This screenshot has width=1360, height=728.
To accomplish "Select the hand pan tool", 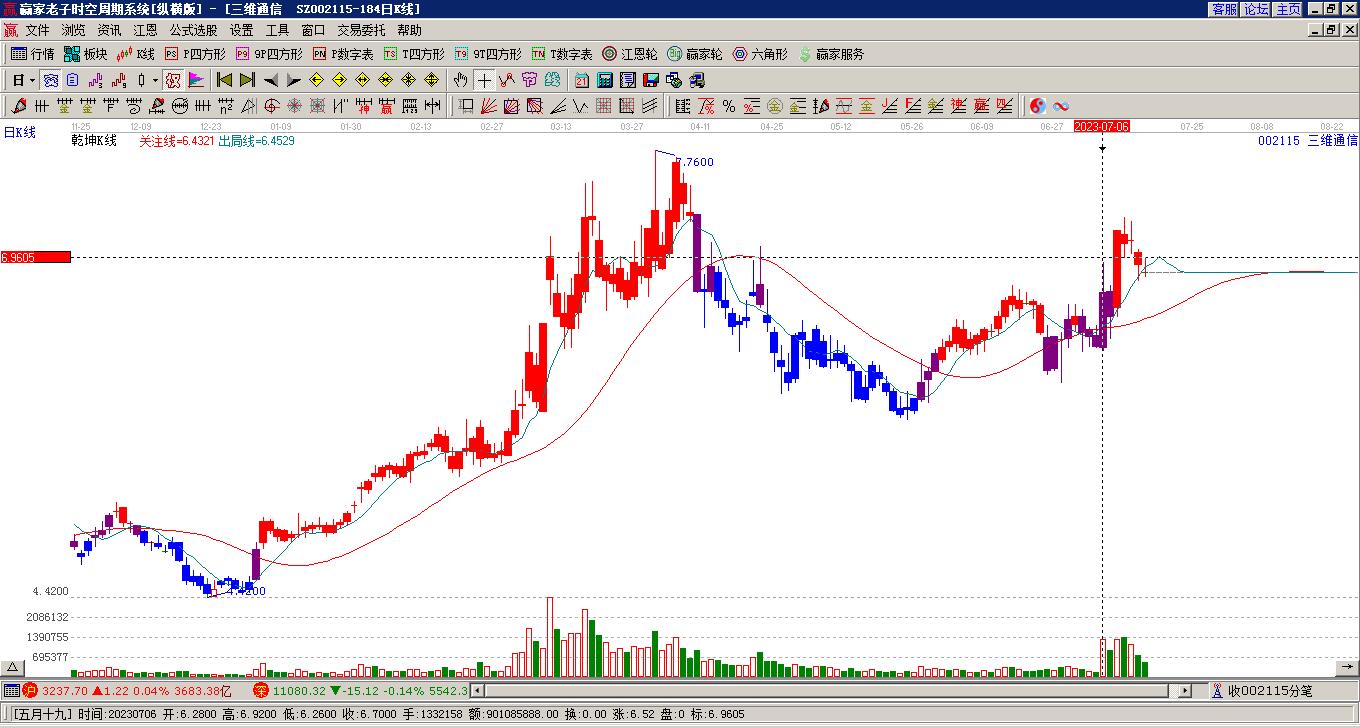I will (461, 80).
